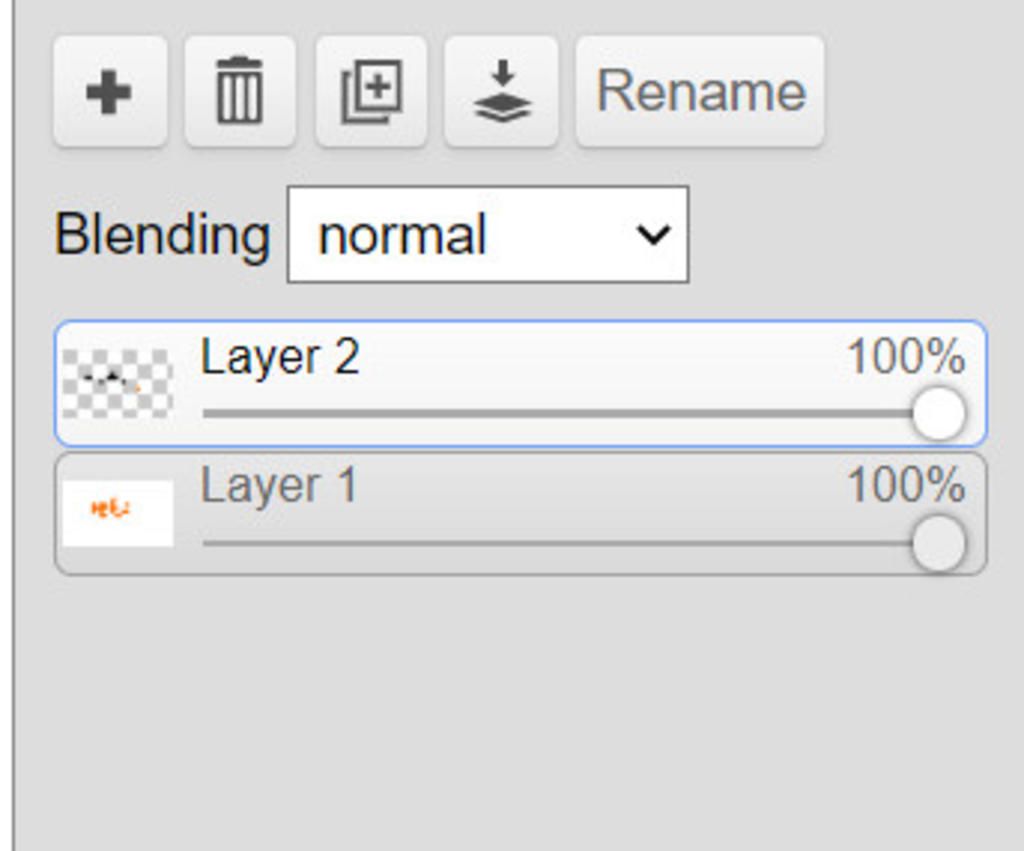Click the Layer 1 name label
Image resolution: width=1024 pixels, height=851 pixels.
(279, 486)
